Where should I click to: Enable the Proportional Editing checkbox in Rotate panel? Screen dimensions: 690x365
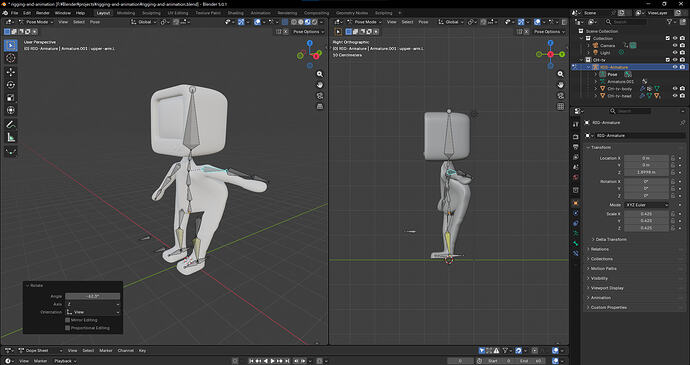(x=68, y=328)
